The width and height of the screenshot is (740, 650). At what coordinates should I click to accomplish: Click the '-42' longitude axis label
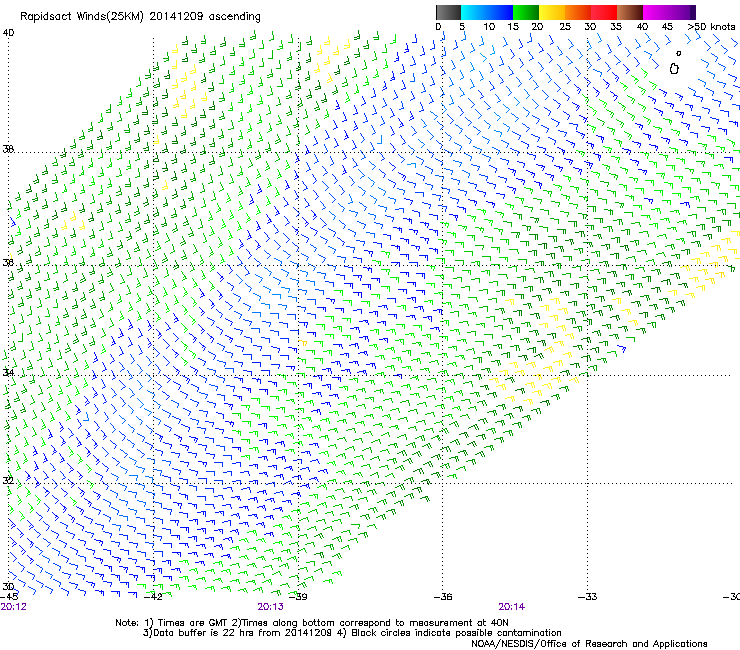(153, 597)
